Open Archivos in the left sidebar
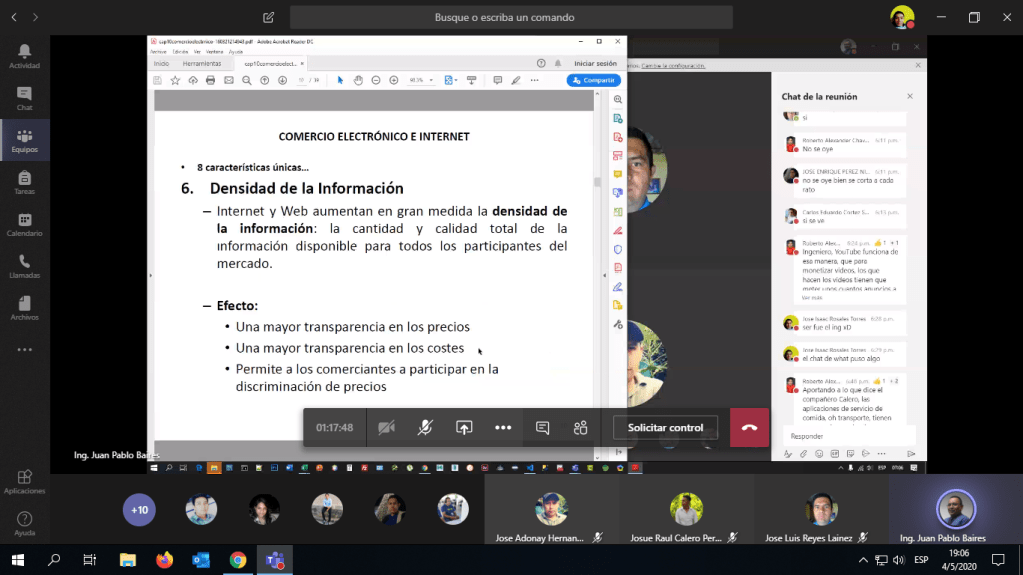Screen dimensions: 1023x575 (24, 309)
